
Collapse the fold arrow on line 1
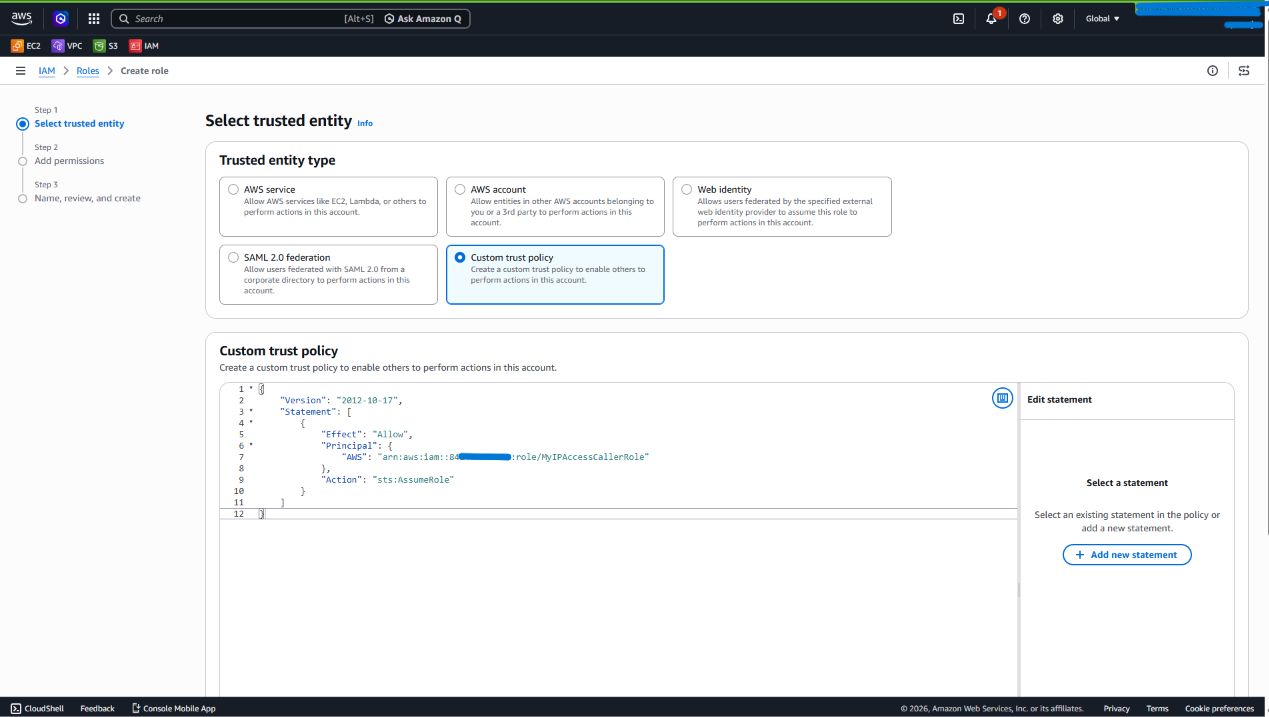coord(251,388)
